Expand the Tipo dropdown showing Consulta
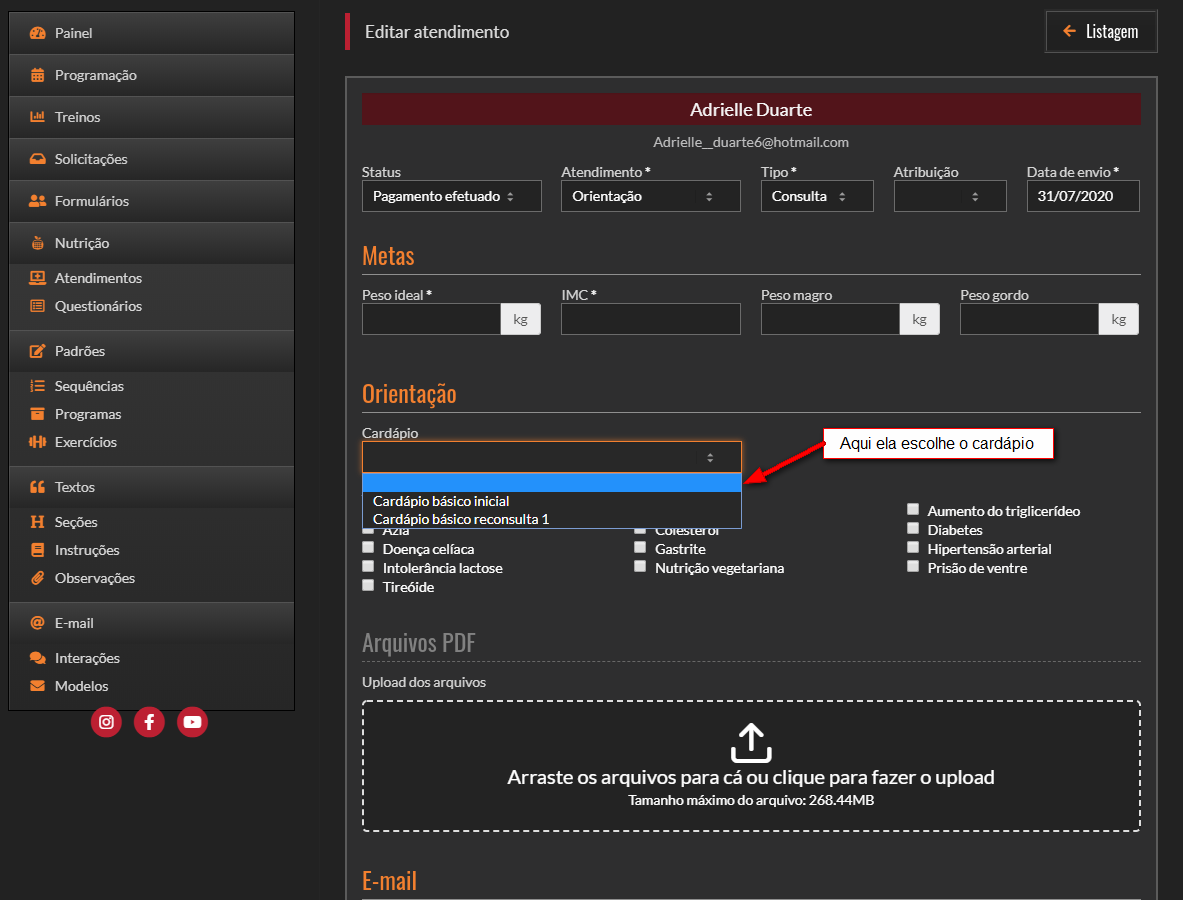The width and height of the screenshot is (1183, 900). 816,197
